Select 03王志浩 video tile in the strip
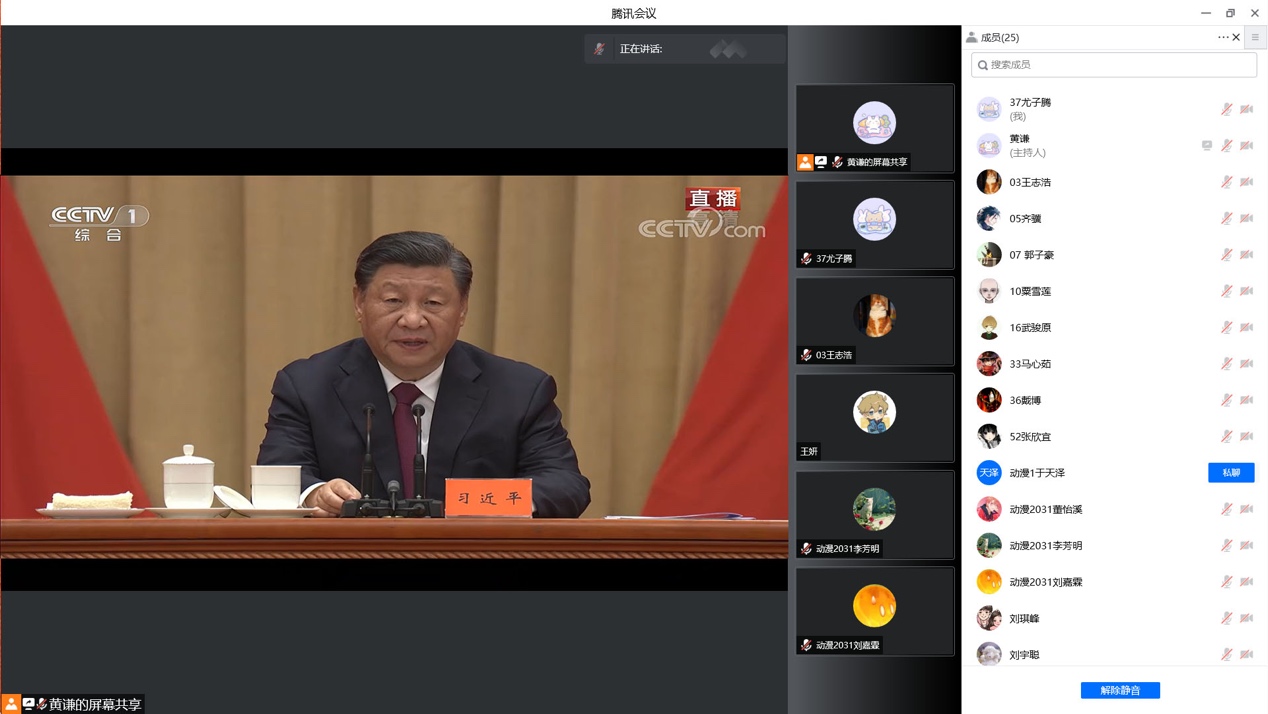The image size is (1268, 714). 874,321
